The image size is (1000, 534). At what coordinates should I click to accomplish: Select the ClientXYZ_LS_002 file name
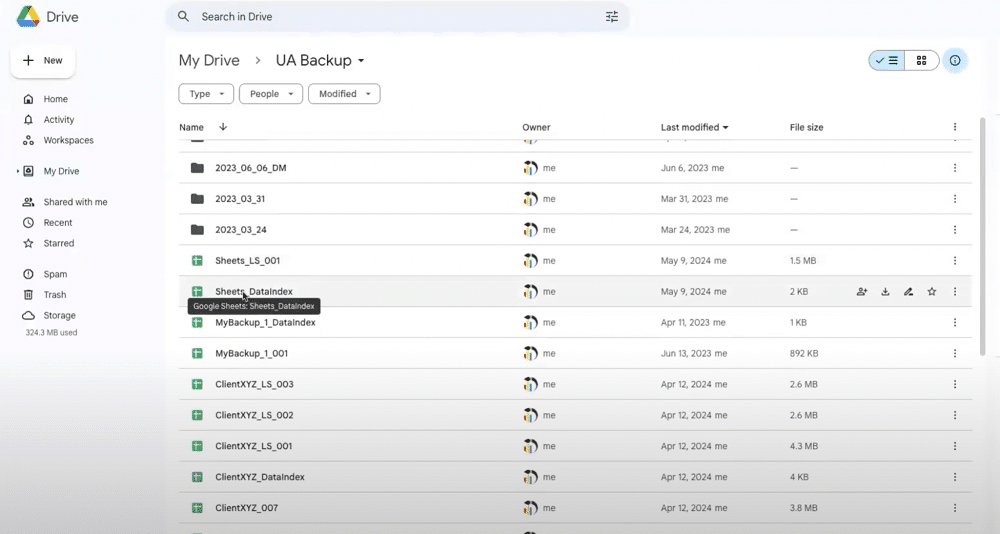pyautogui.click(x=254, y=415)
